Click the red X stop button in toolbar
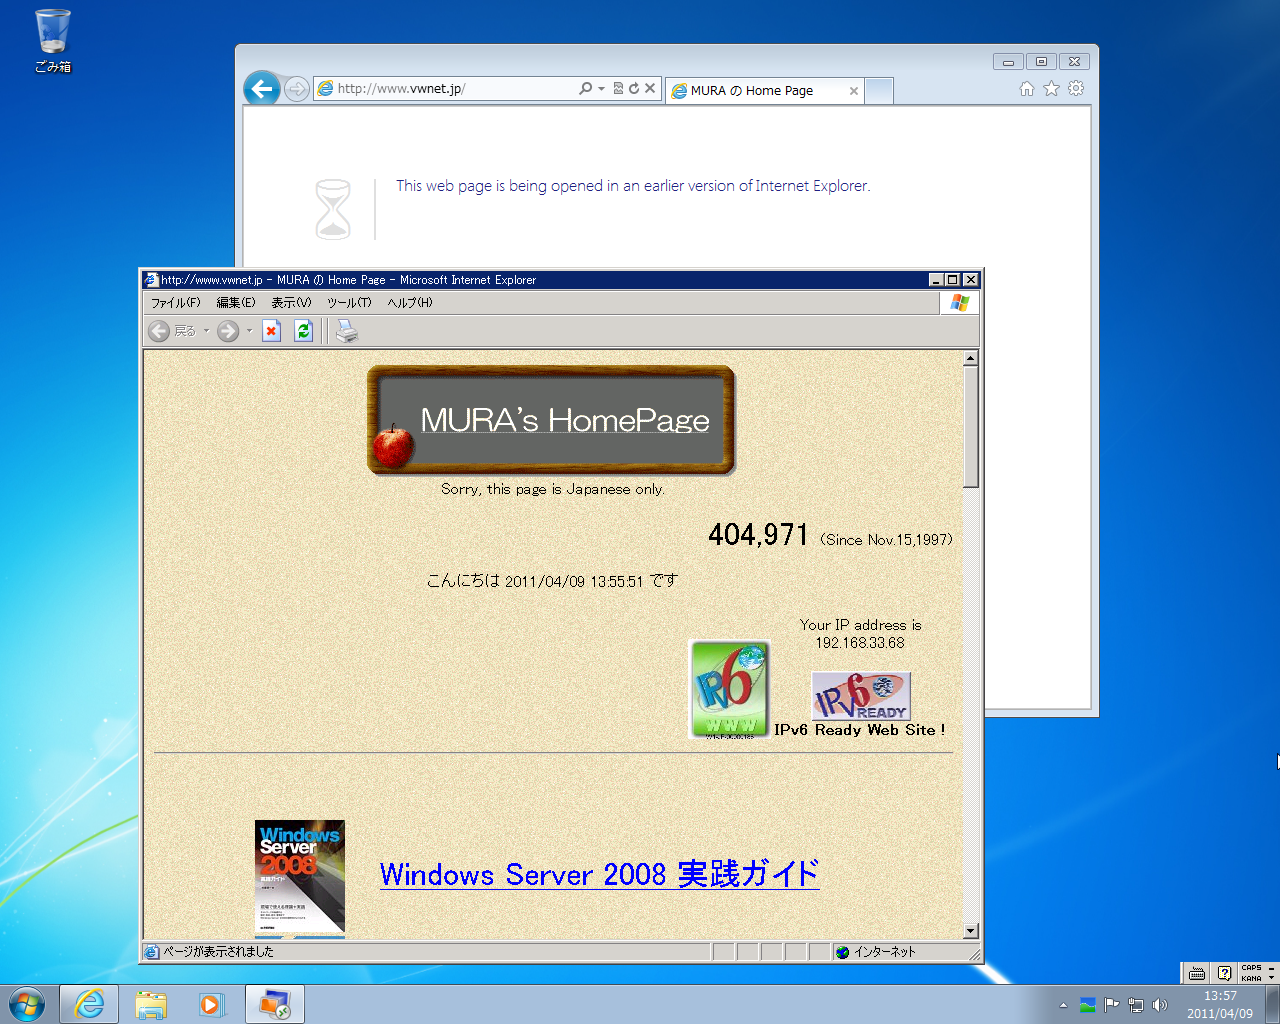The image size is (1280, 1024). (x=271, y=331)
